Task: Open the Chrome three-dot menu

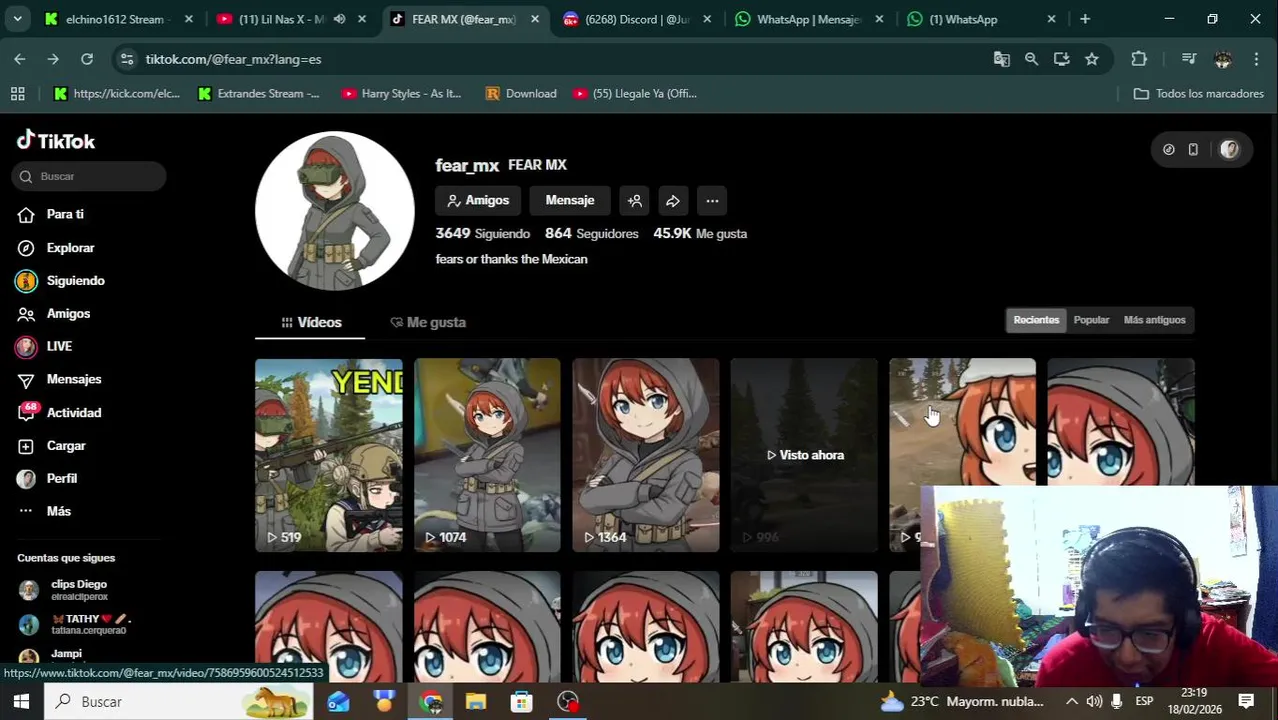Action: tap(1256, 59)
